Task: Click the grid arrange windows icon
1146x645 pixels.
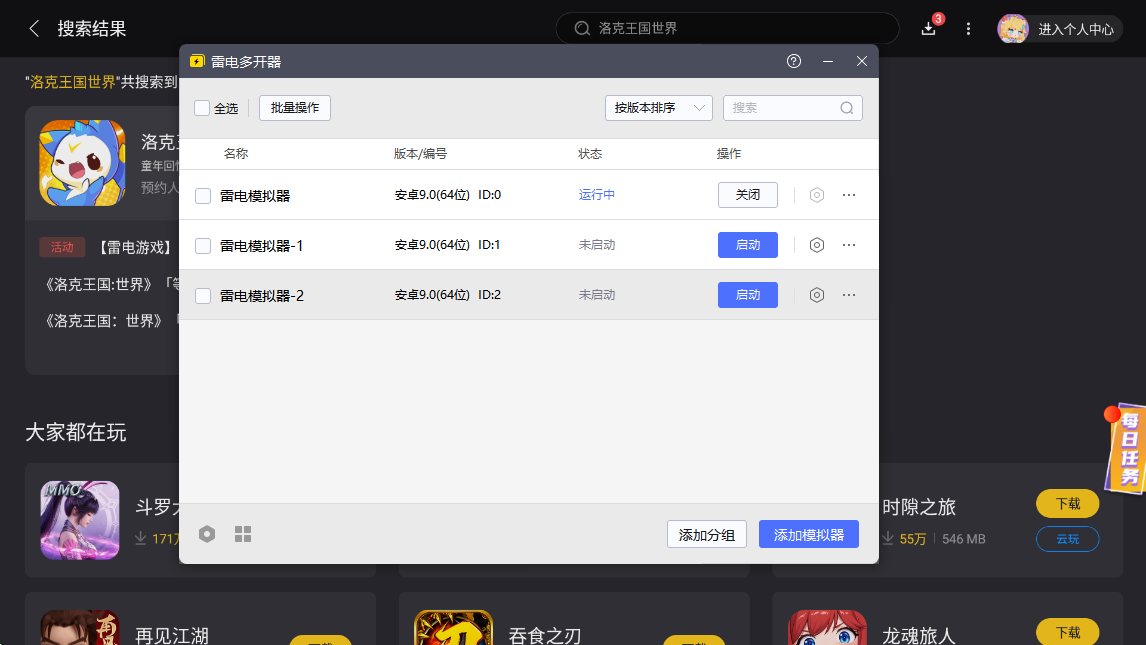Action: 243,534
